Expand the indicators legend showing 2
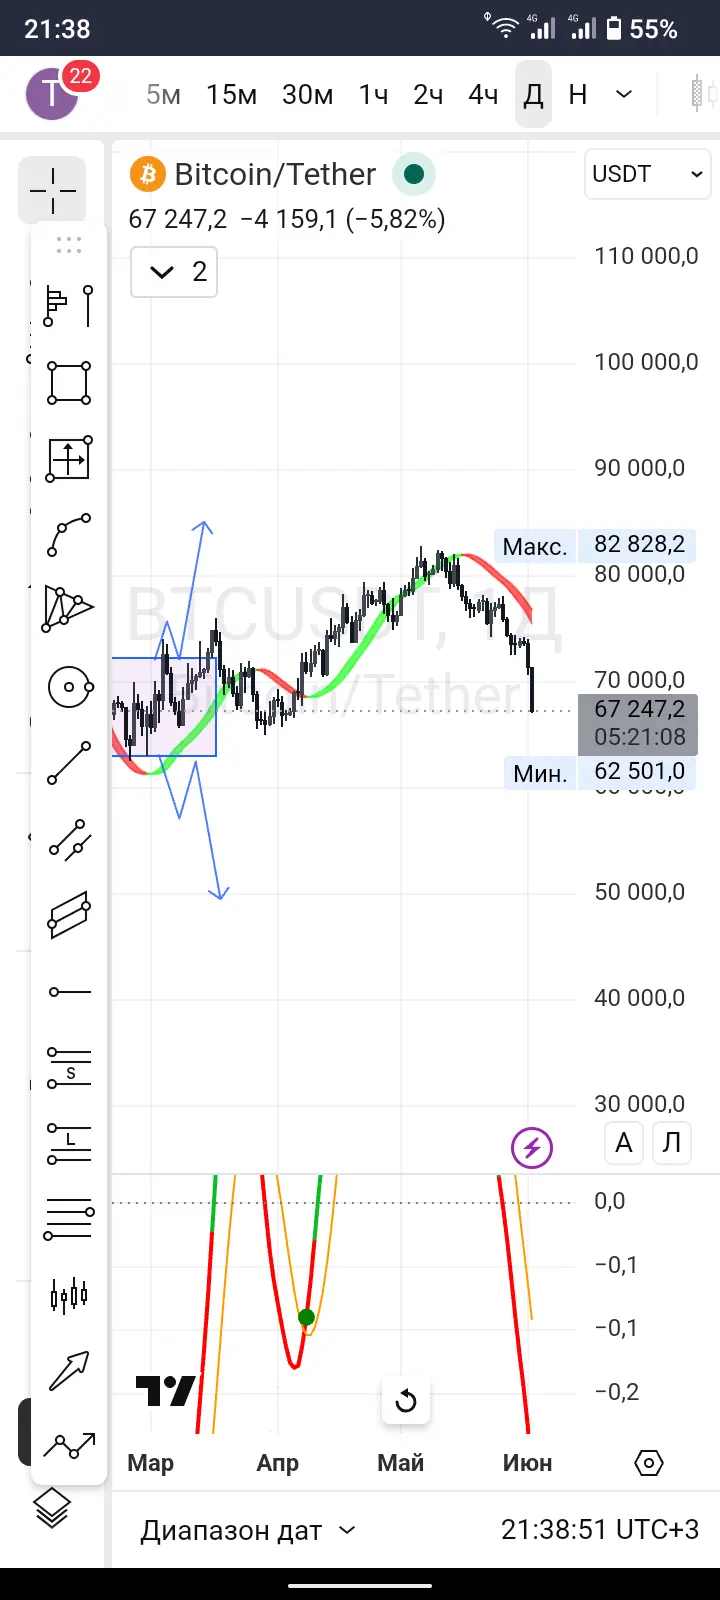This screenshot has width=720, height=1600. pos(174,271)
